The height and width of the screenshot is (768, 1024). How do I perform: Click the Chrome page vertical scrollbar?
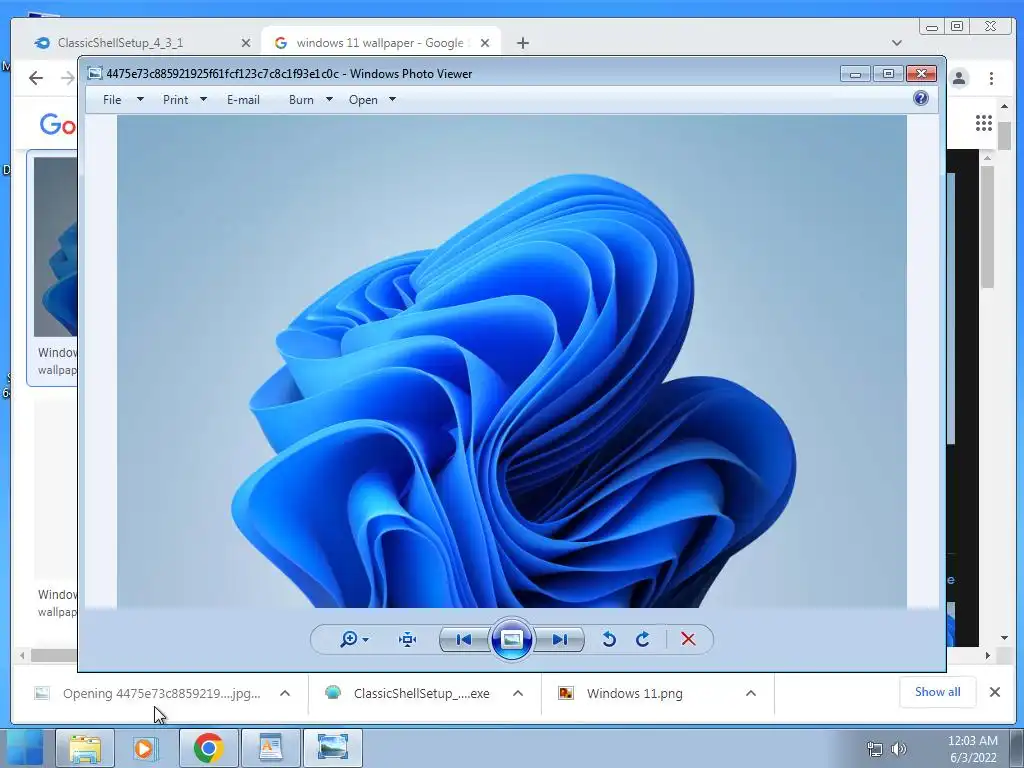(x=1004, y=137)
